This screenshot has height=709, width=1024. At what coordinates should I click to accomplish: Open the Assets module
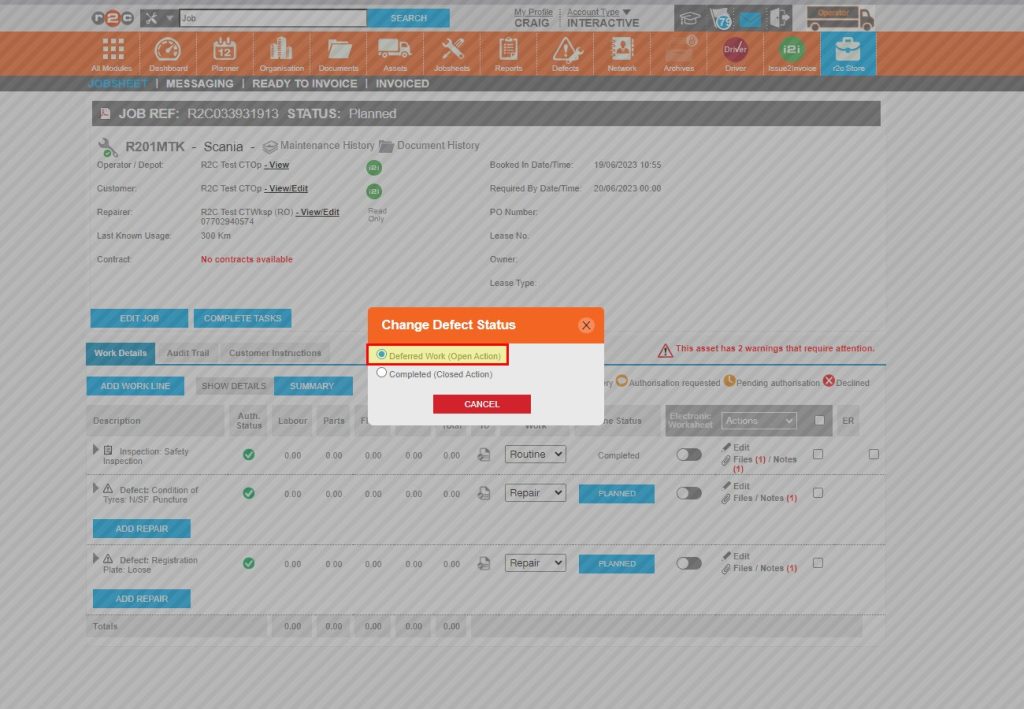click(395, 52)
